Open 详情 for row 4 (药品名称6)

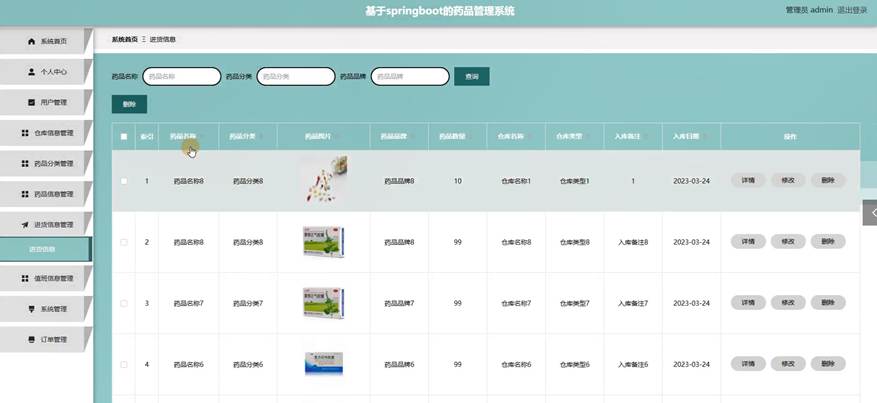[748, 364]
